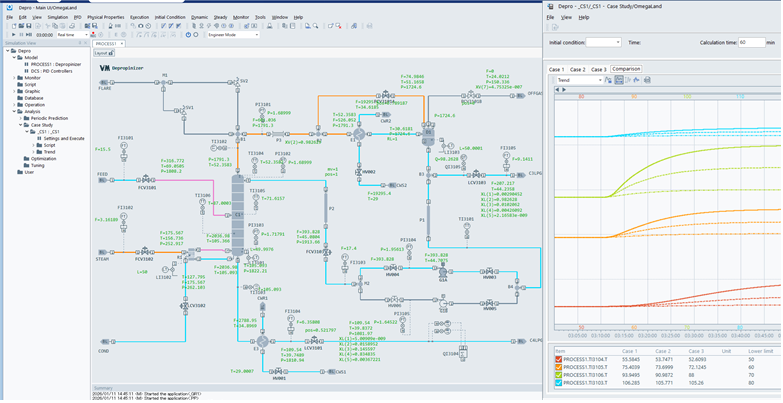Switch to the Case 2 tab
The width and height of the screenshot is (783, 403).
(578, 69)
